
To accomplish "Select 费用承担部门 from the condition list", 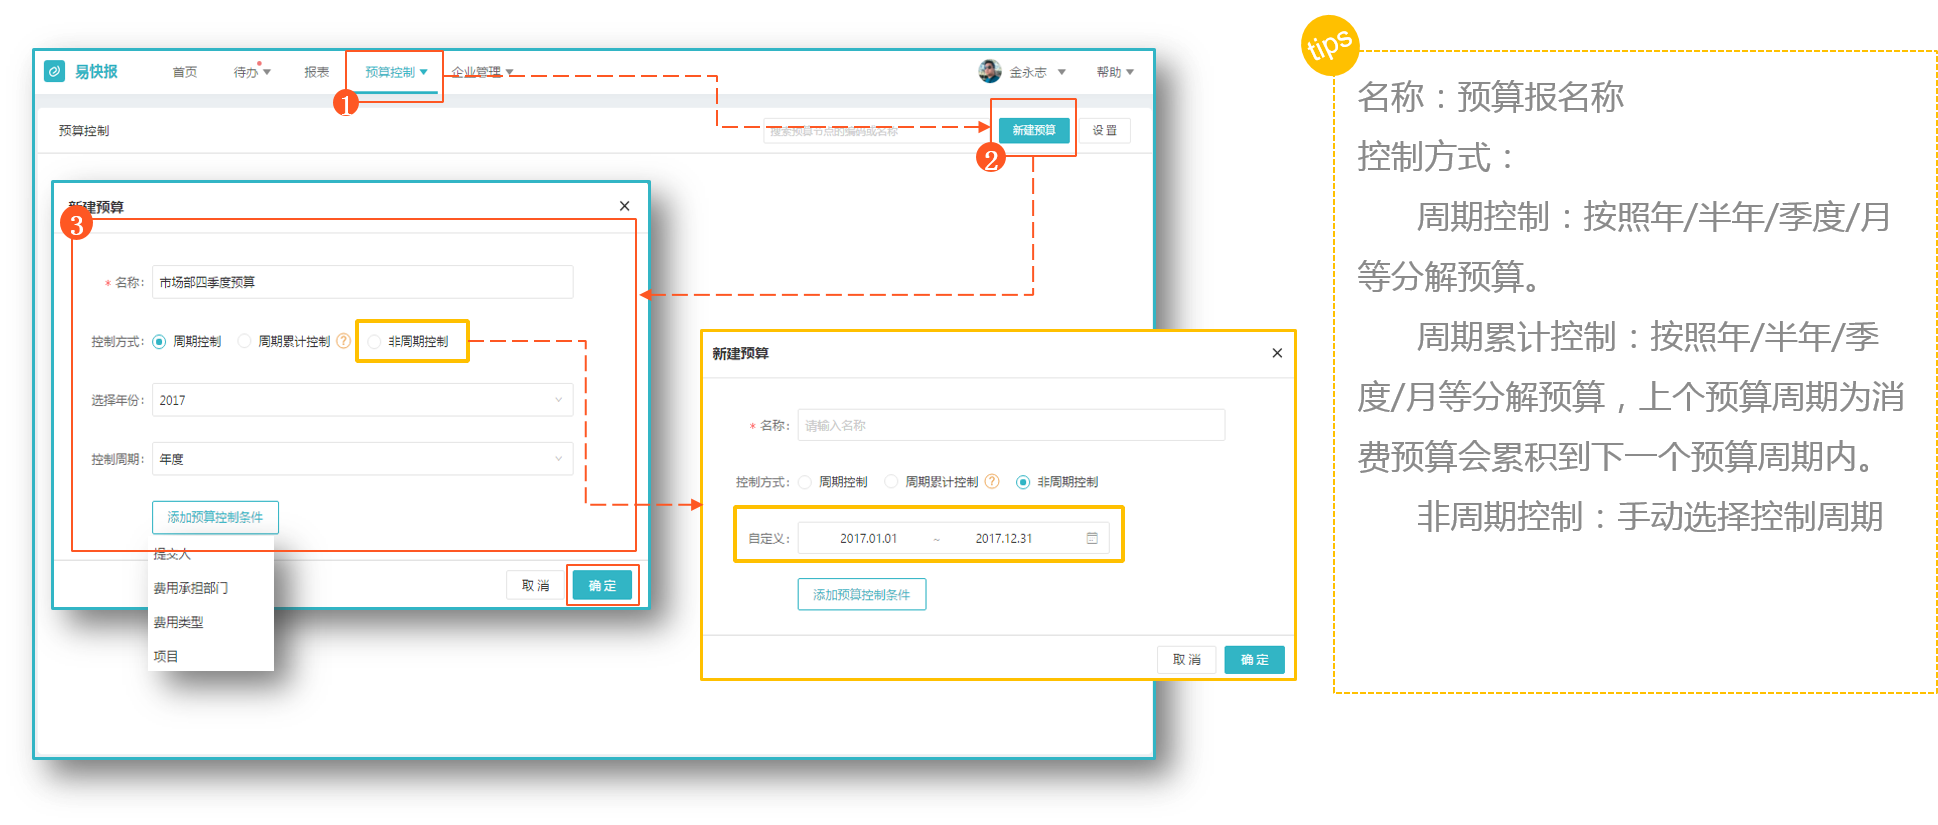I will point(191,588).
